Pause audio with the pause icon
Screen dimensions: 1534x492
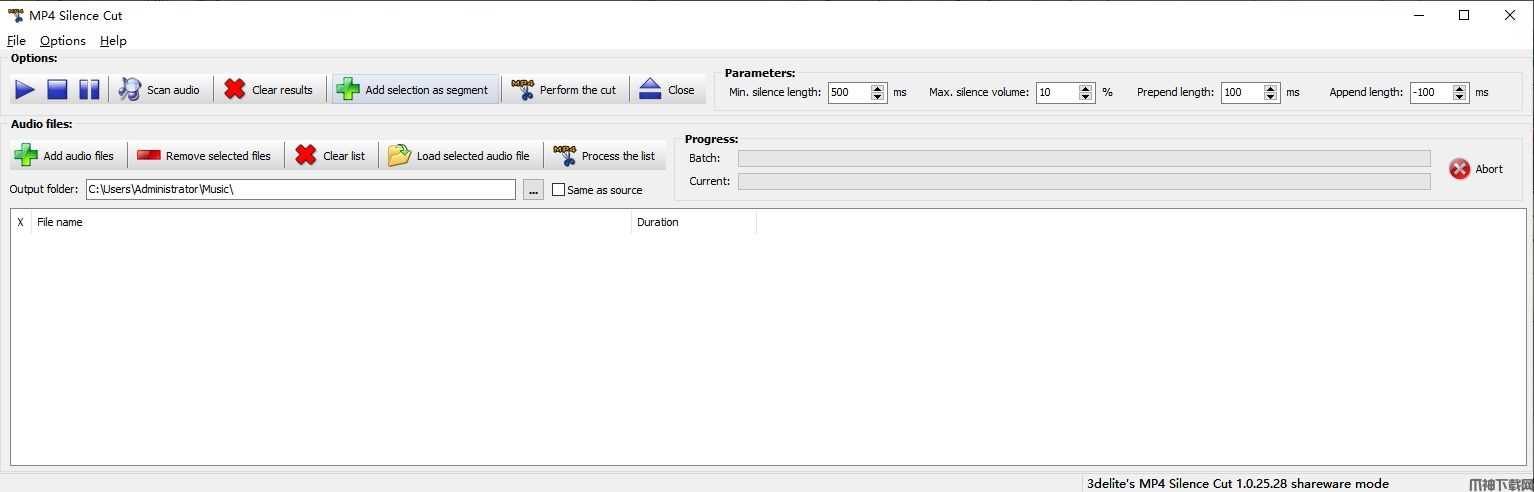click(x=89, y=90)
